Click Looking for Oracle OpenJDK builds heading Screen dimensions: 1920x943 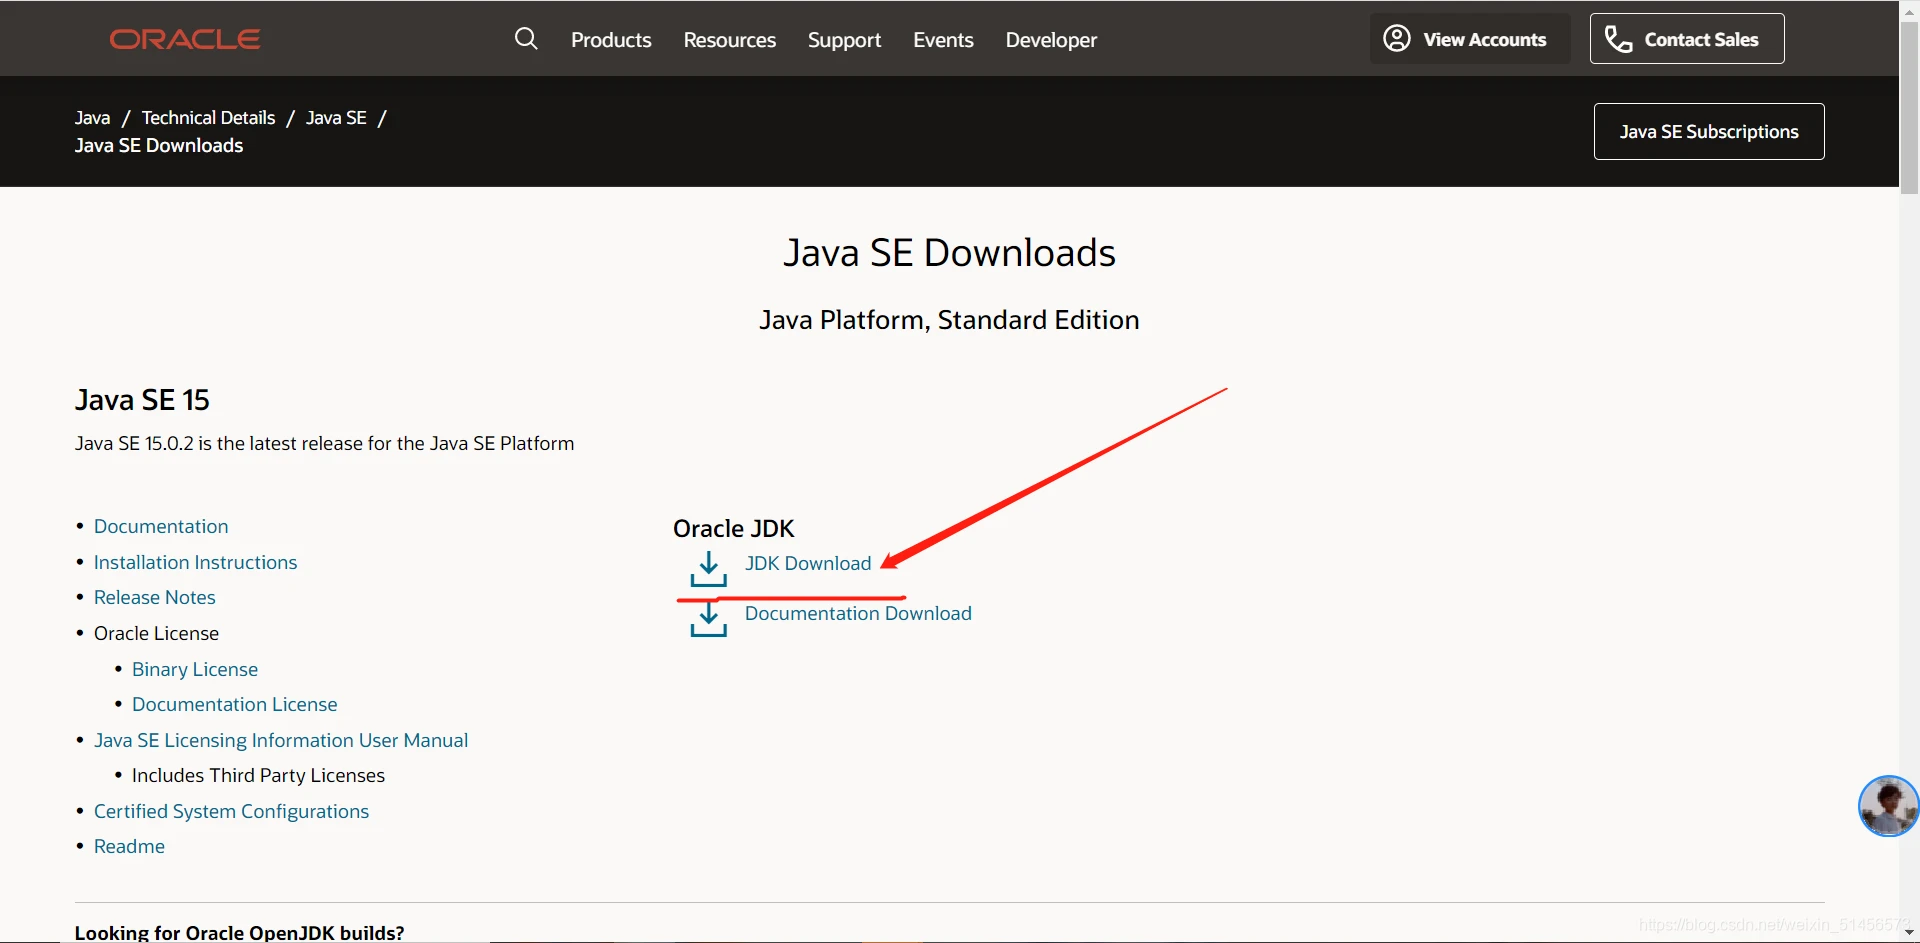pos(240,932)
